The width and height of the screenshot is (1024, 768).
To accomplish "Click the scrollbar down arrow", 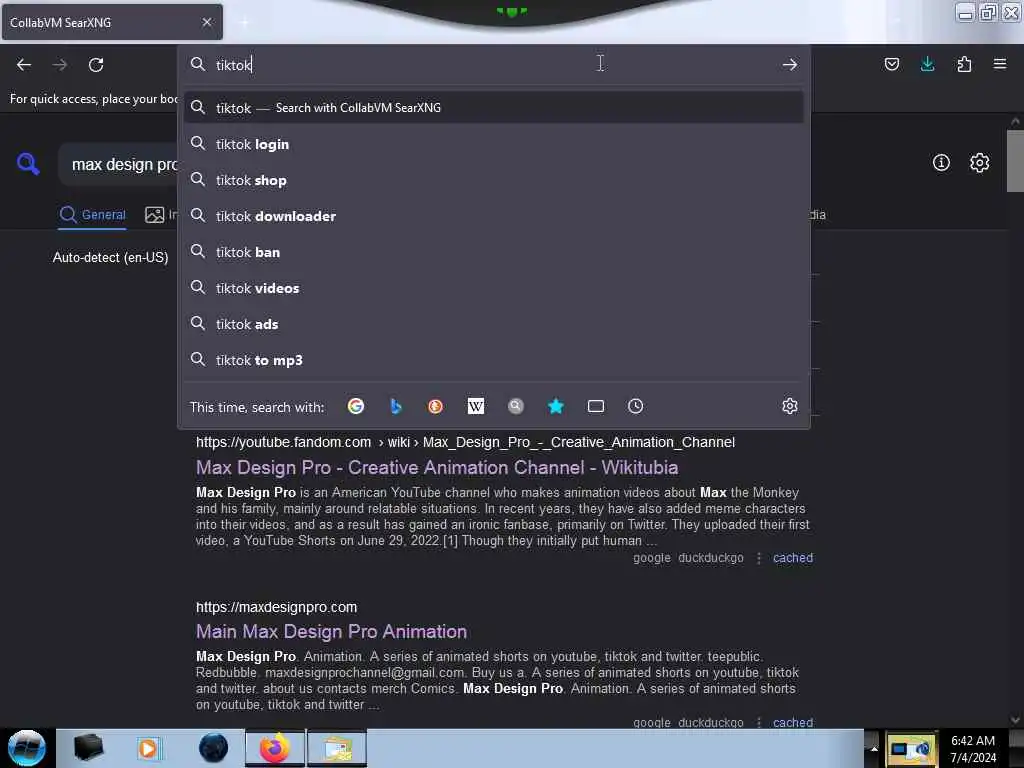I will (x=1015, y=720).
